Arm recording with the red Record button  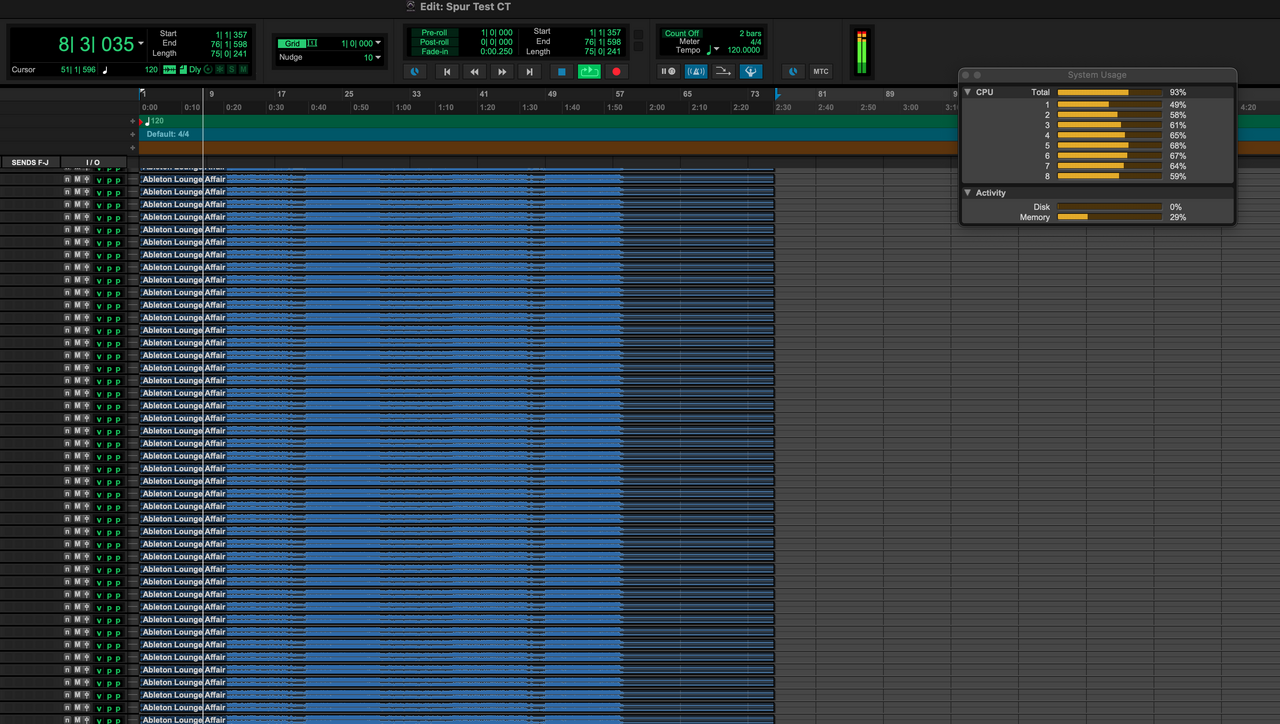(616, 72)
